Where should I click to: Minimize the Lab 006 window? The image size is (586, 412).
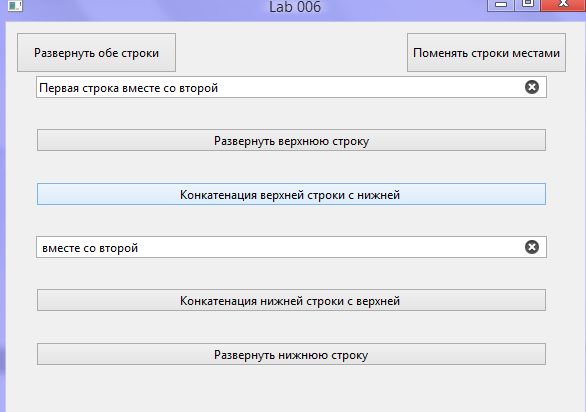(x=501, y=5)
